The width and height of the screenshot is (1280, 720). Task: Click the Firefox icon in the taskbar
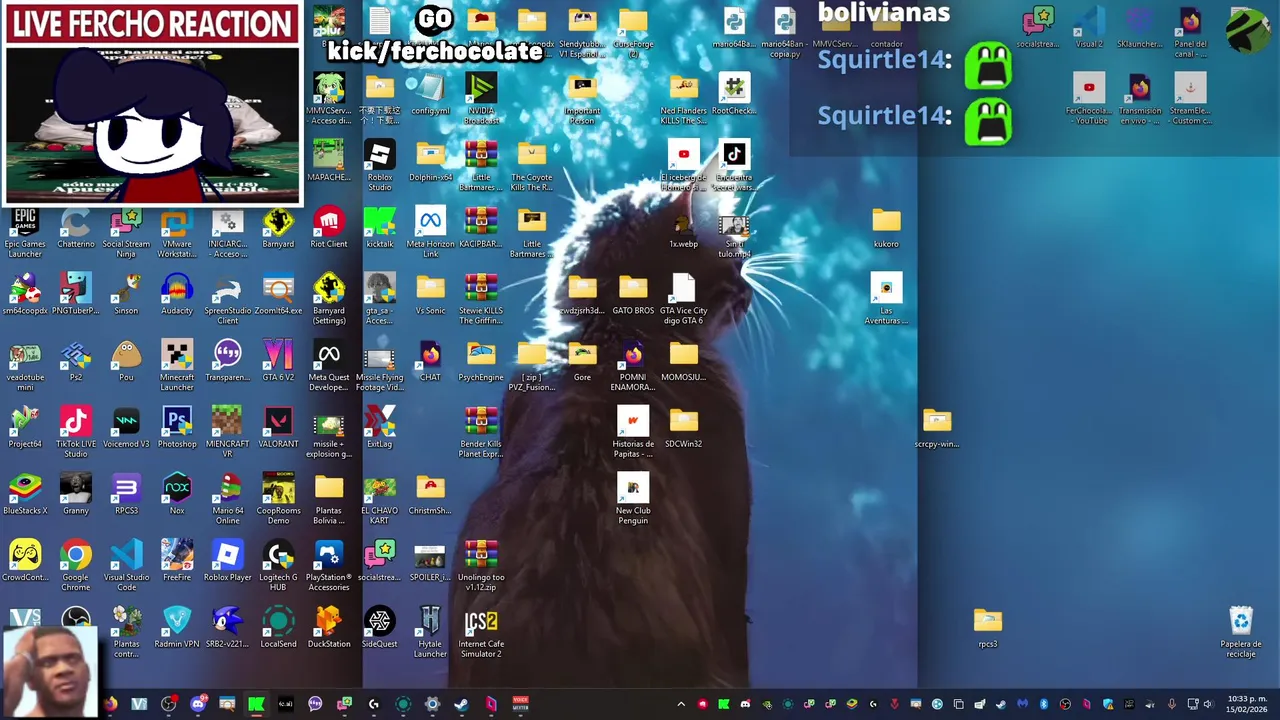pyautogui.click(x=110, y=704)
